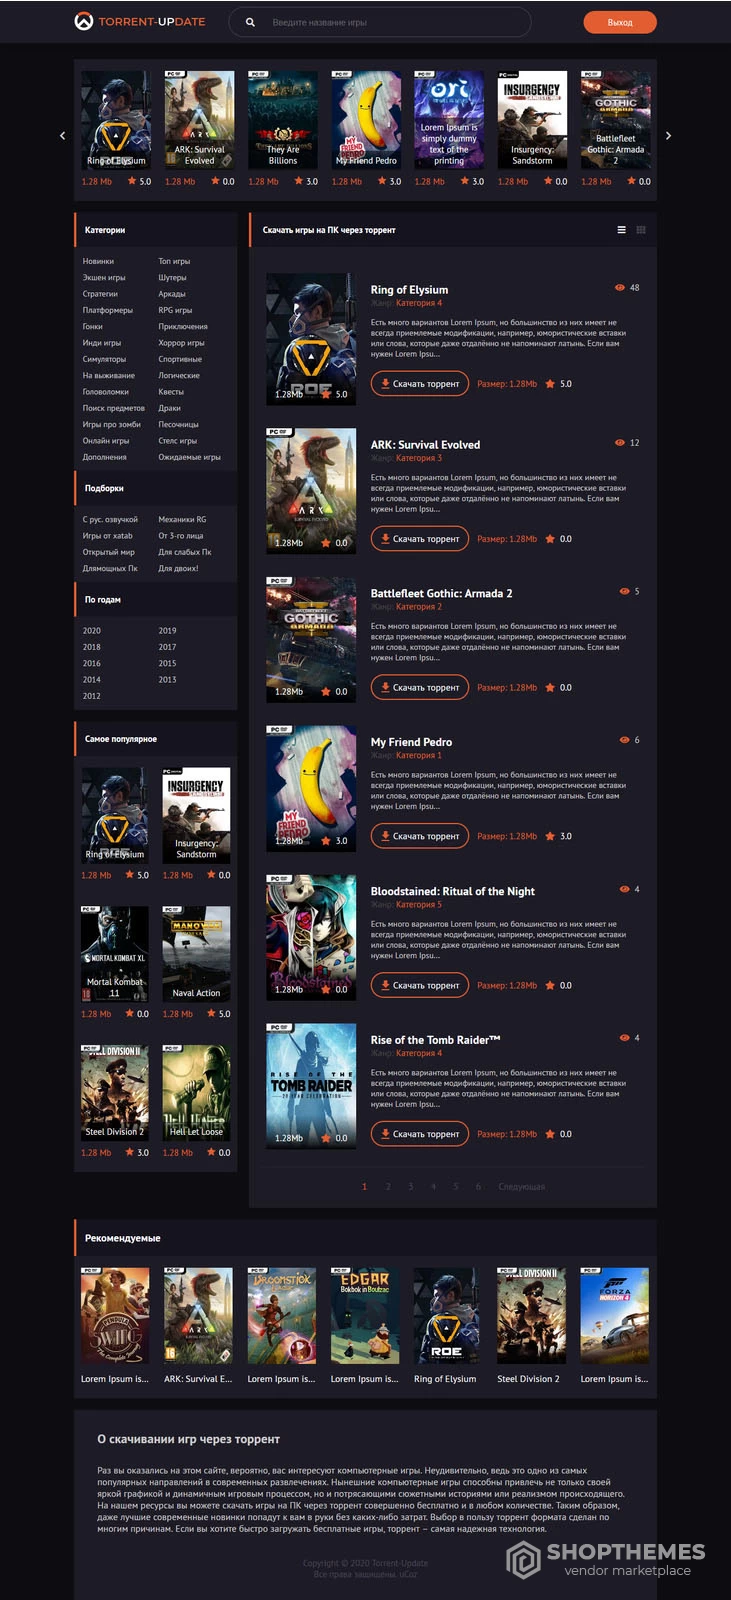
Task: Open Ori carousel thumbnail with lorem text
Action: point(449,120)
